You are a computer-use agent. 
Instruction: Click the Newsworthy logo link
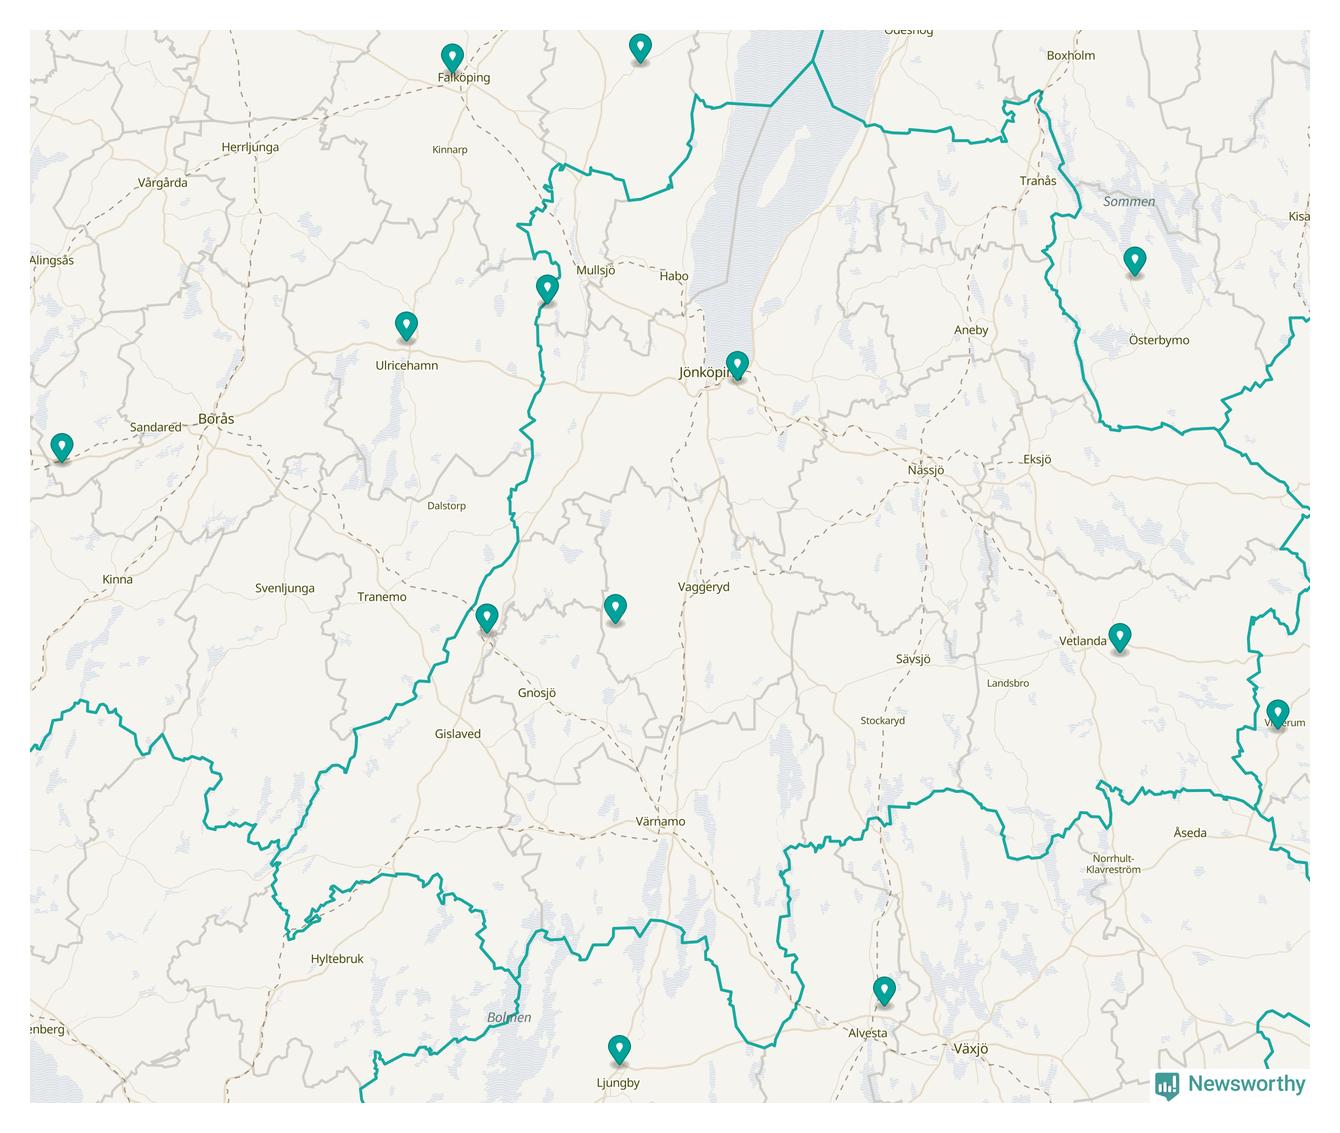pos(1230,1084)
